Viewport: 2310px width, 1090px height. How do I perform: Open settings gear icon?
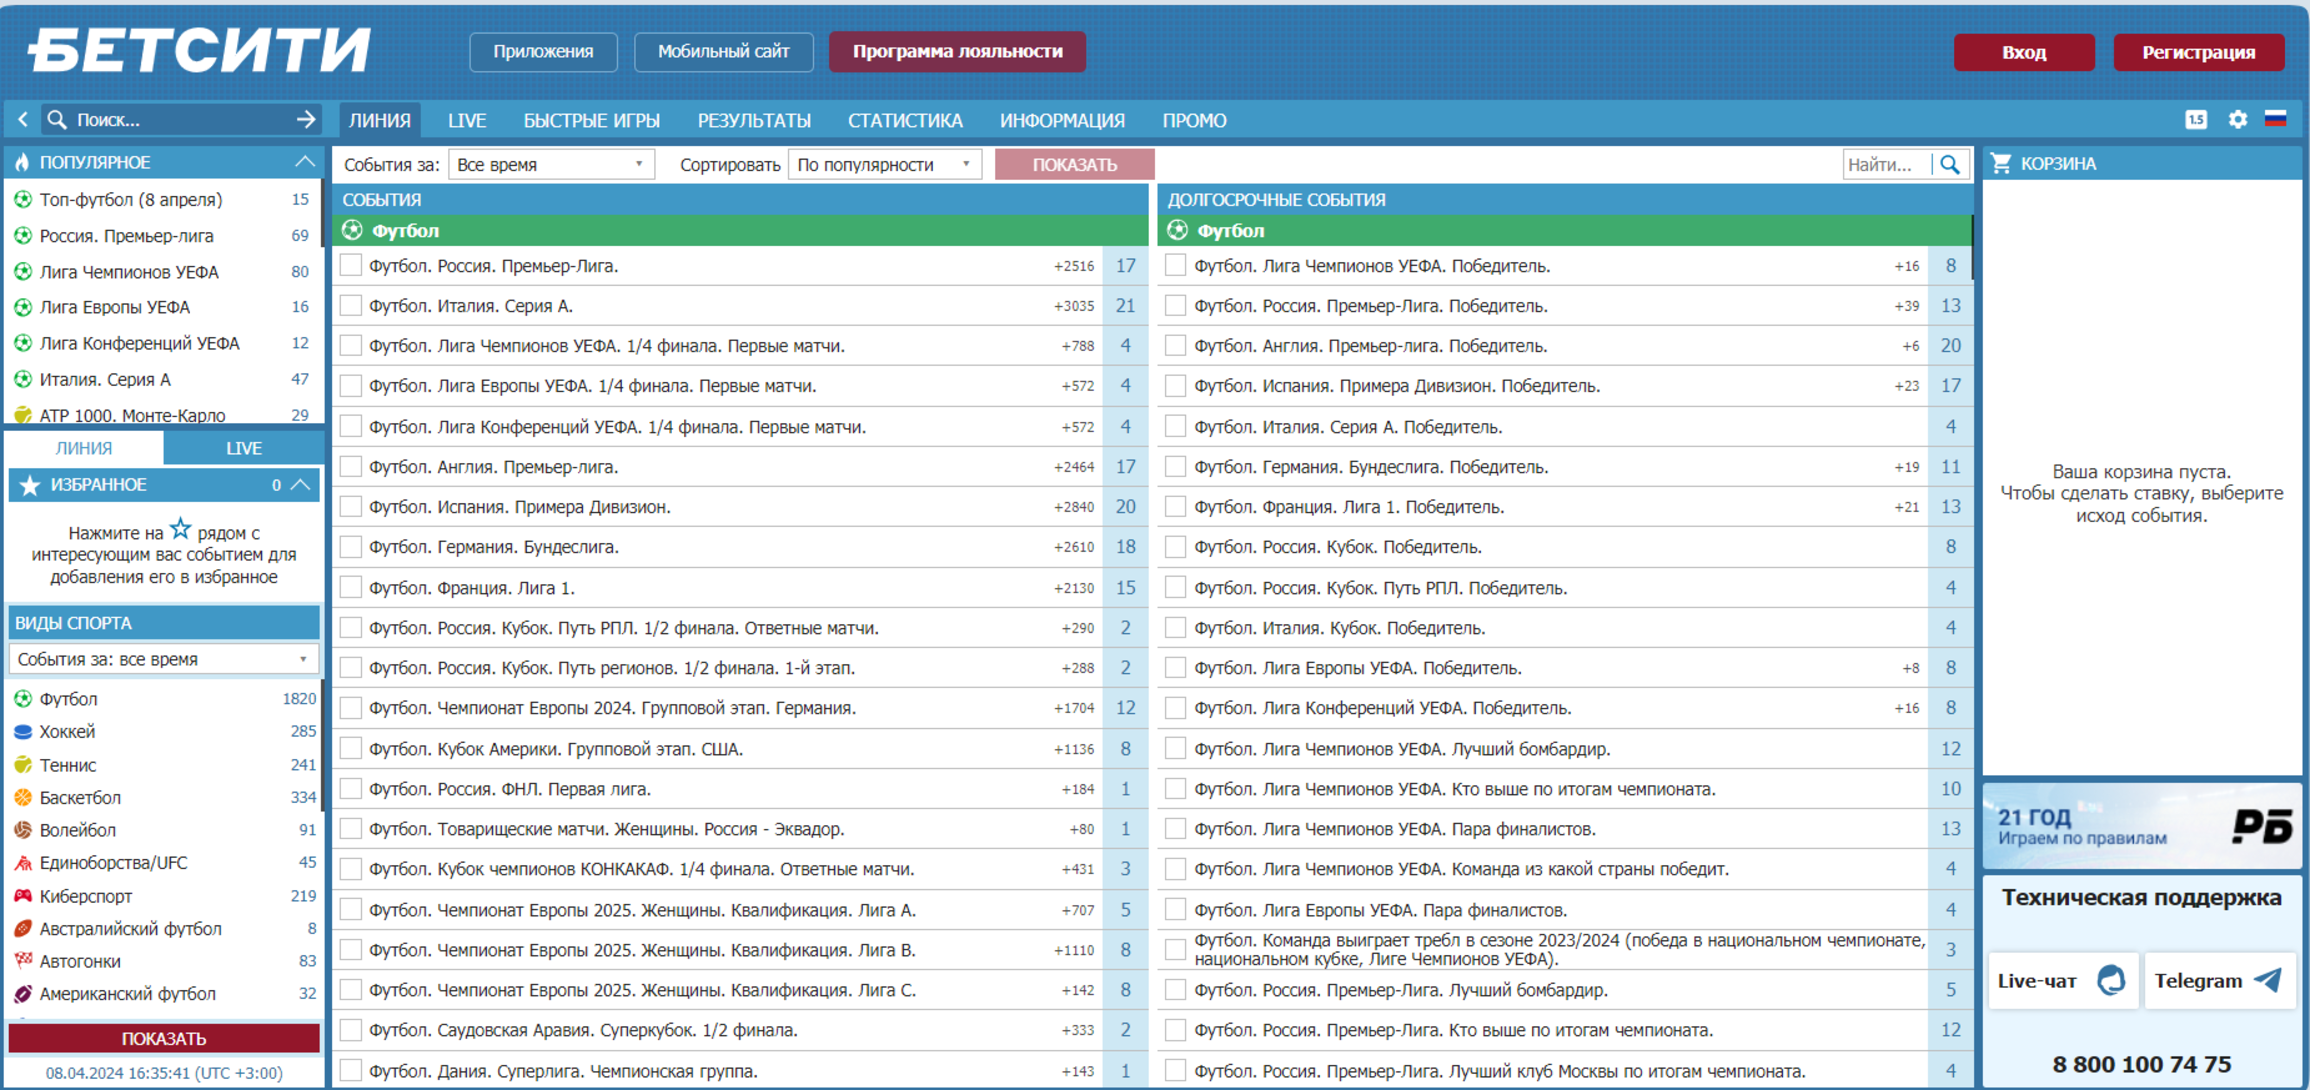point(2238,120)
